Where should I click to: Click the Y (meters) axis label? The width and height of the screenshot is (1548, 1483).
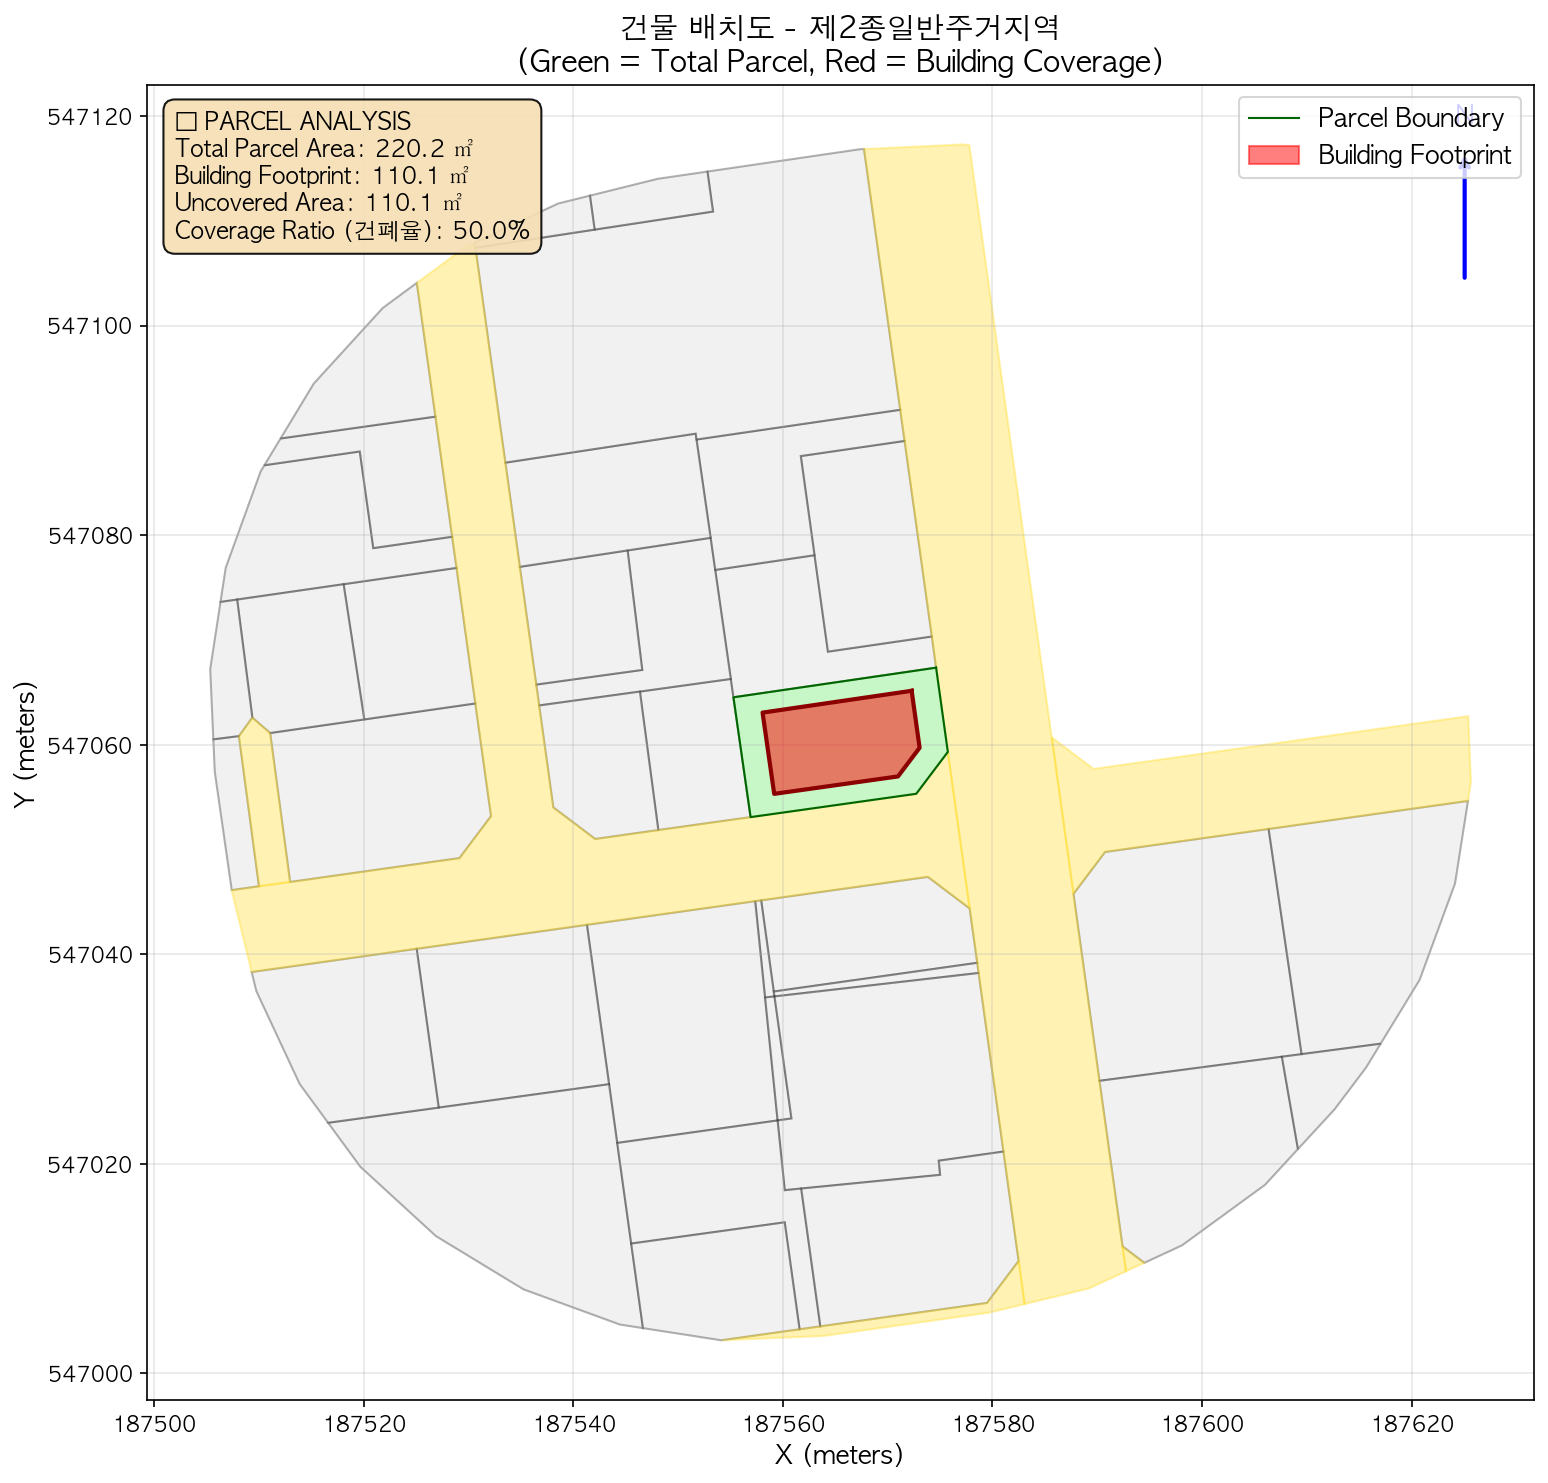tap(25, 743)
